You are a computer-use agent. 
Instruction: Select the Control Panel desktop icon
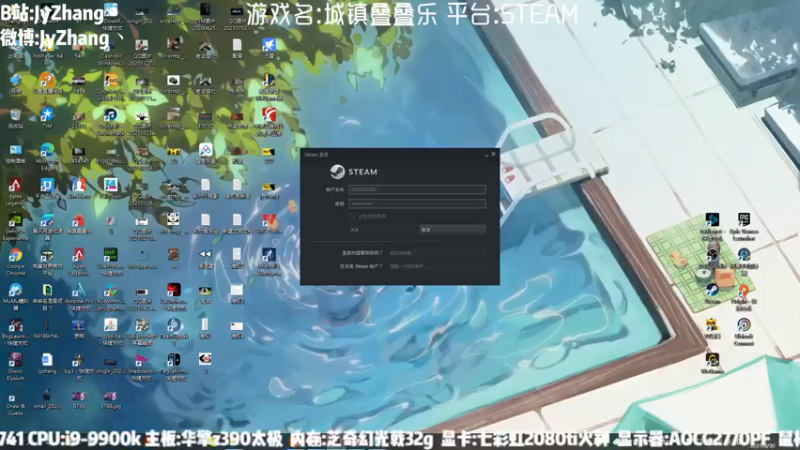coord(15,154)
